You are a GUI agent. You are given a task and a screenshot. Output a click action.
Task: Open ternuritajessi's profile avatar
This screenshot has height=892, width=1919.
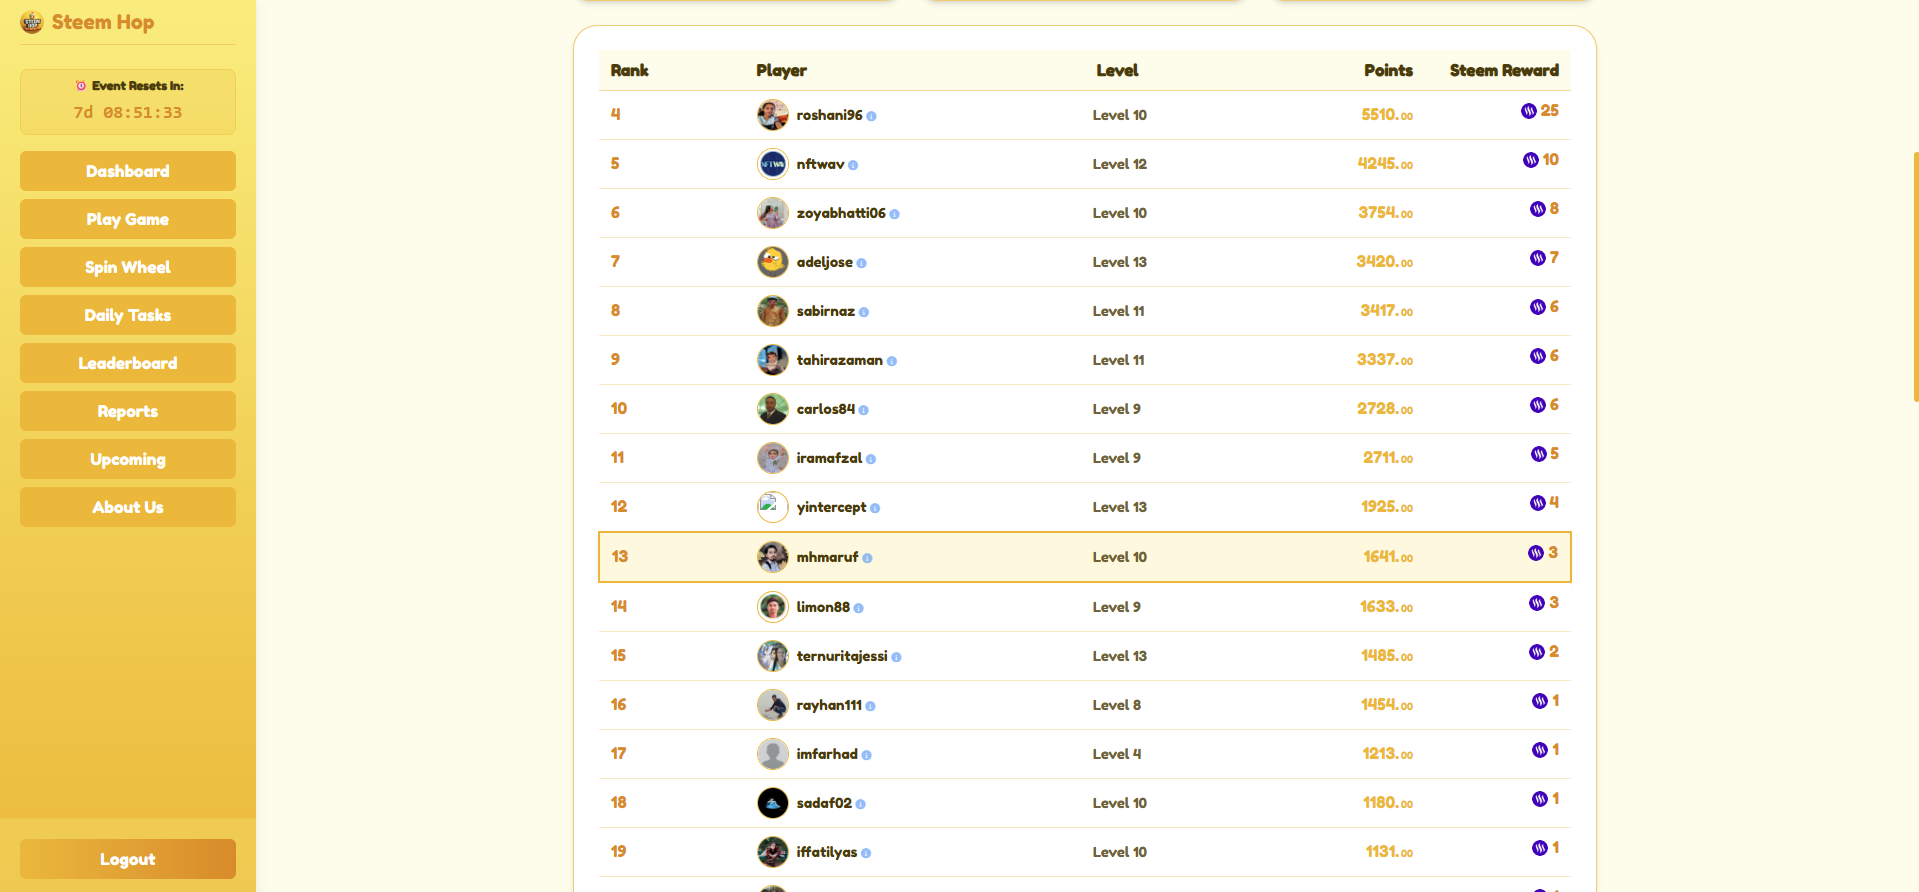773,656
